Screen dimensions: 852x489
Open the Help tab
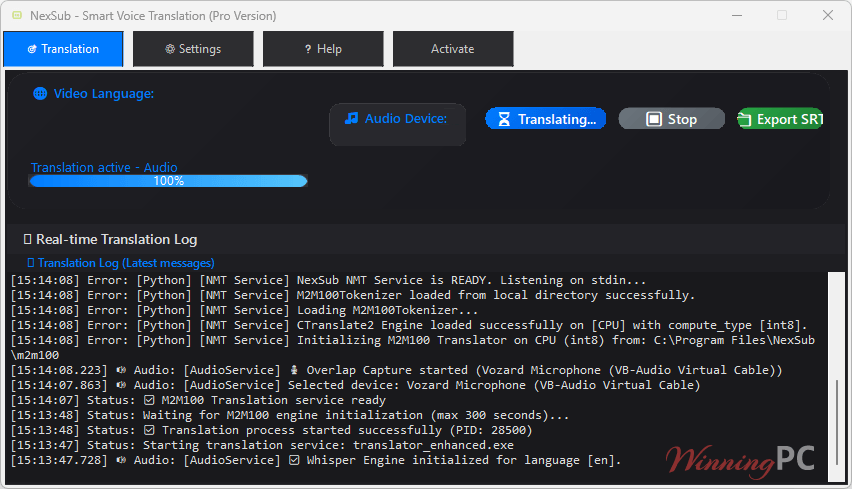coord(323,49)
